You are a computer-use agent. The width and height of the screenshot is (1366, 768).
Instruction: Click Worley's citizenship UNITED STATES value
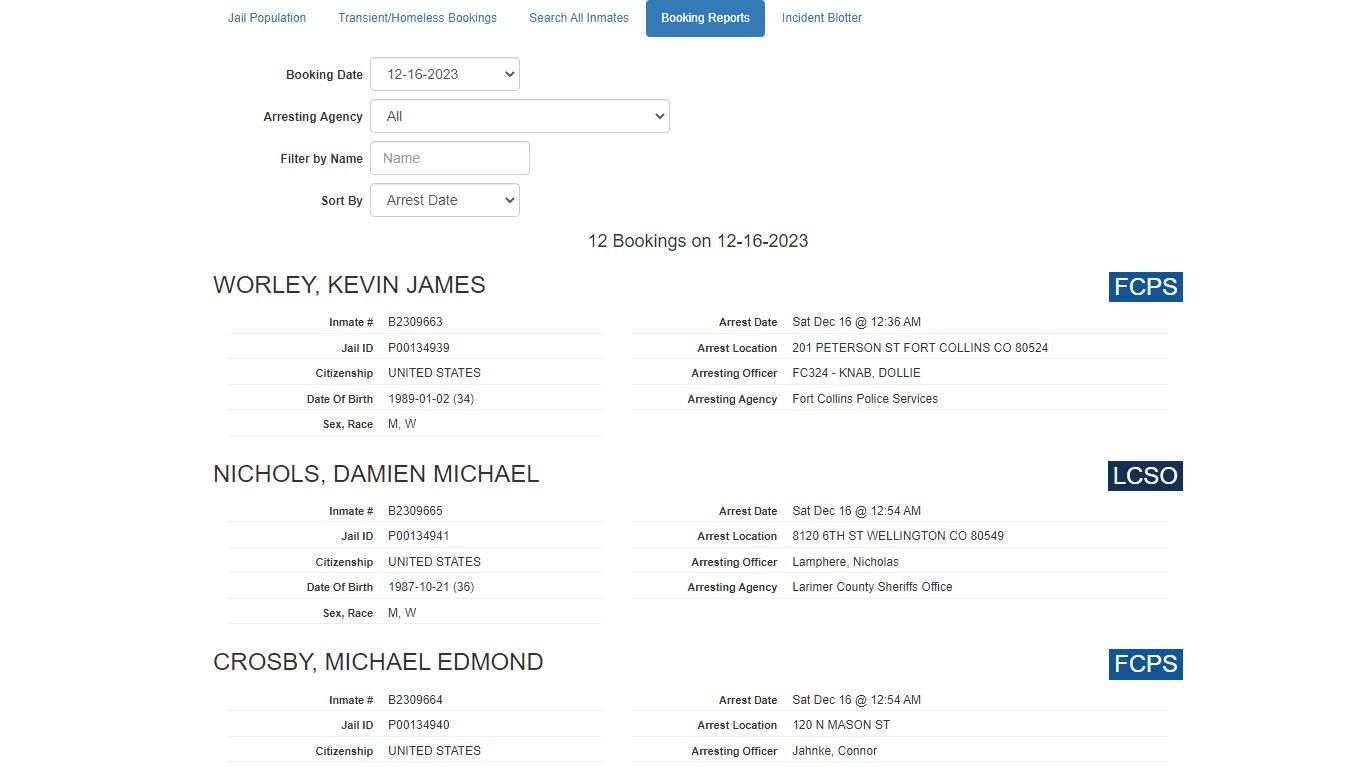434,373
